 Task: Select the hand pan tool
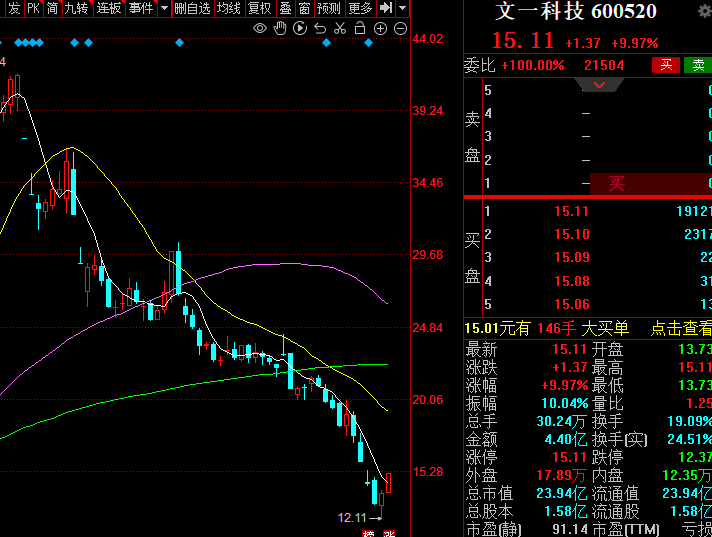point(280,28)
